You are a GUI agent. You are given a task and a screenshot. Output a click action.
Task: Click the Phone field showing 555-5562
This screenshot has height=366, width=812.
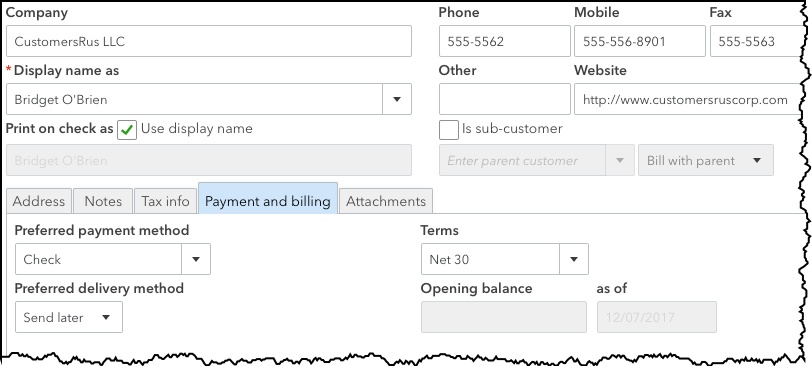504,41
